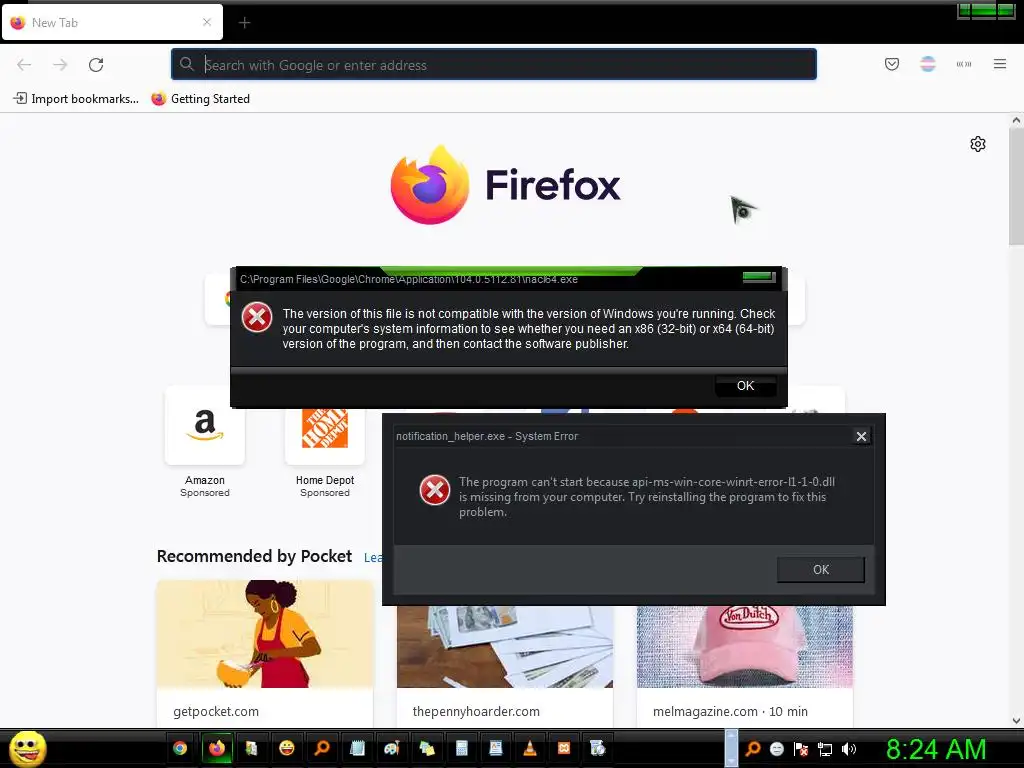Click the scrollbar up arrow
Viewport: 1024px width, 768px height.
pyautogui.click(x=1016, y=120)
